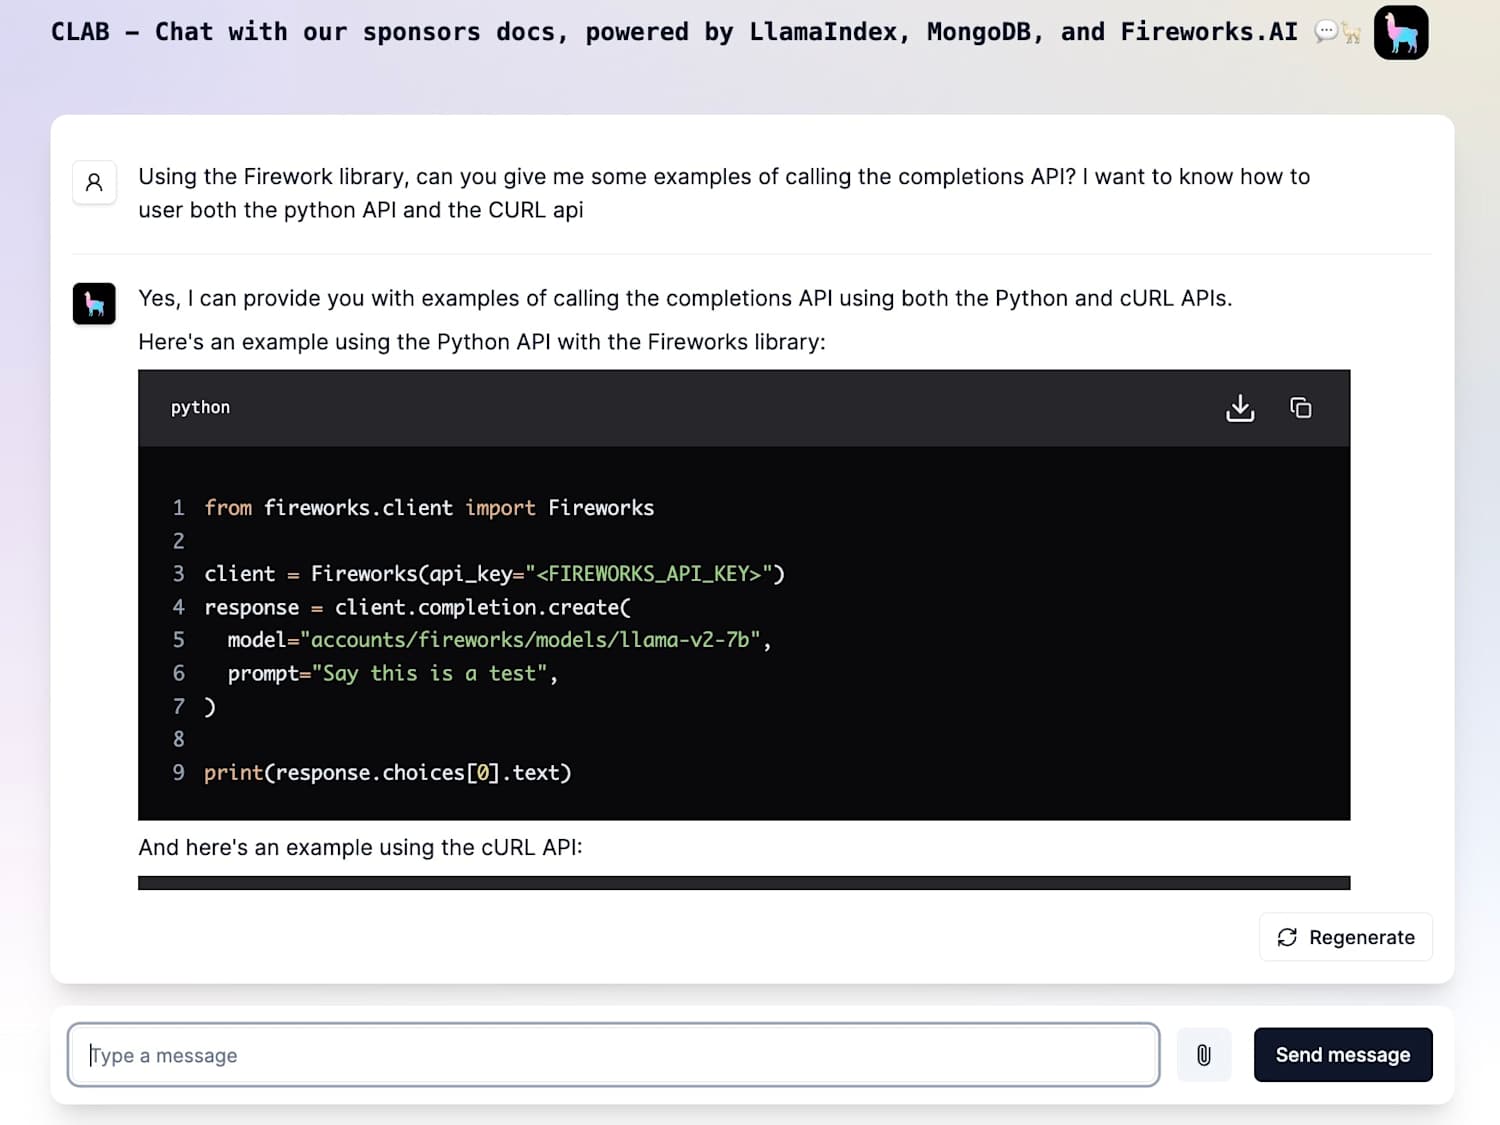Viewport: 1500px width, 1125px height.
Task: Open the attach file paperclip icon
Action: coord(1204,1055)
